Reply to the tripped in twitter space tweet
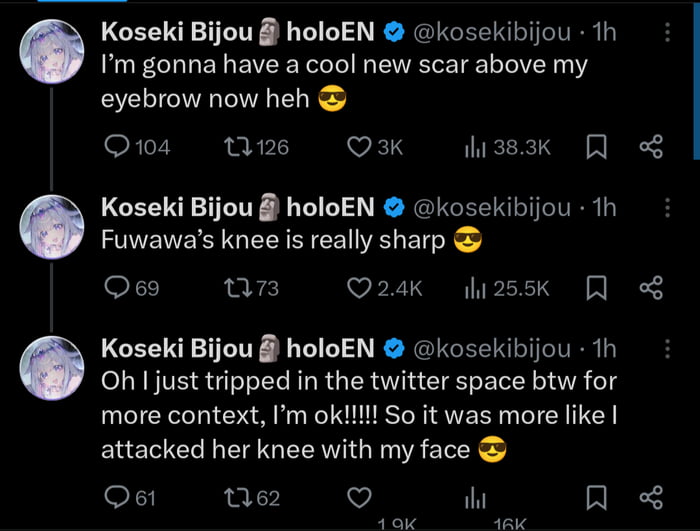The height and width of the screenshot is (531, 700). point(116,497)
